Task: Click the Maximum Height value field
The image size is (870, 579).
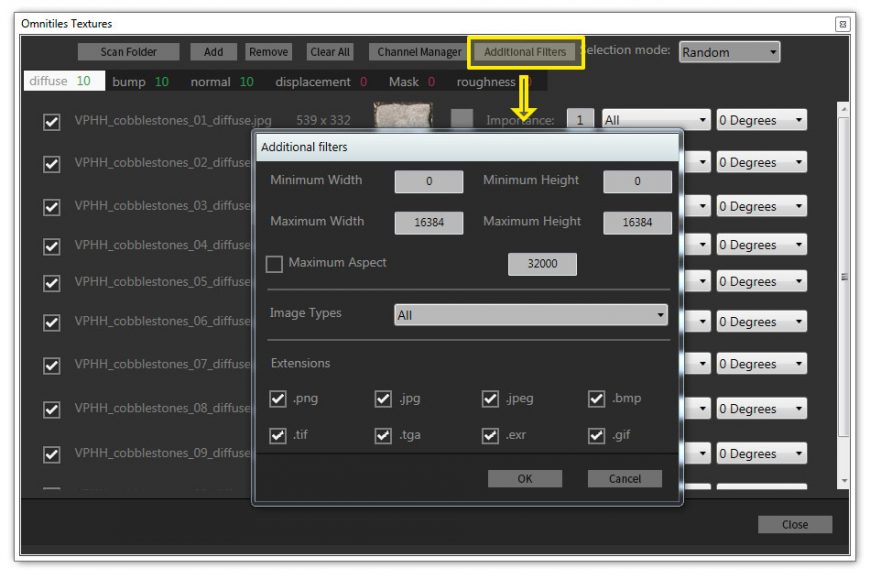Action: [637, 223]
